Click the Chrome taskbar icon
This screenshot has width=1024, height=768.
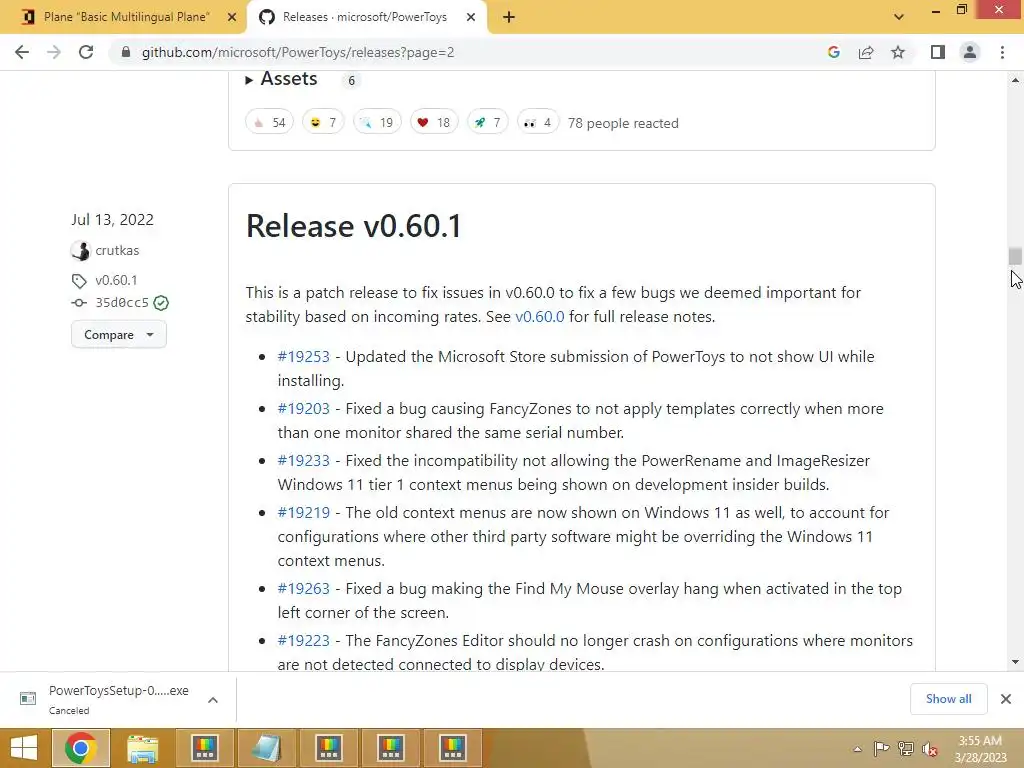pyautogui.click(x=80, y=748)
